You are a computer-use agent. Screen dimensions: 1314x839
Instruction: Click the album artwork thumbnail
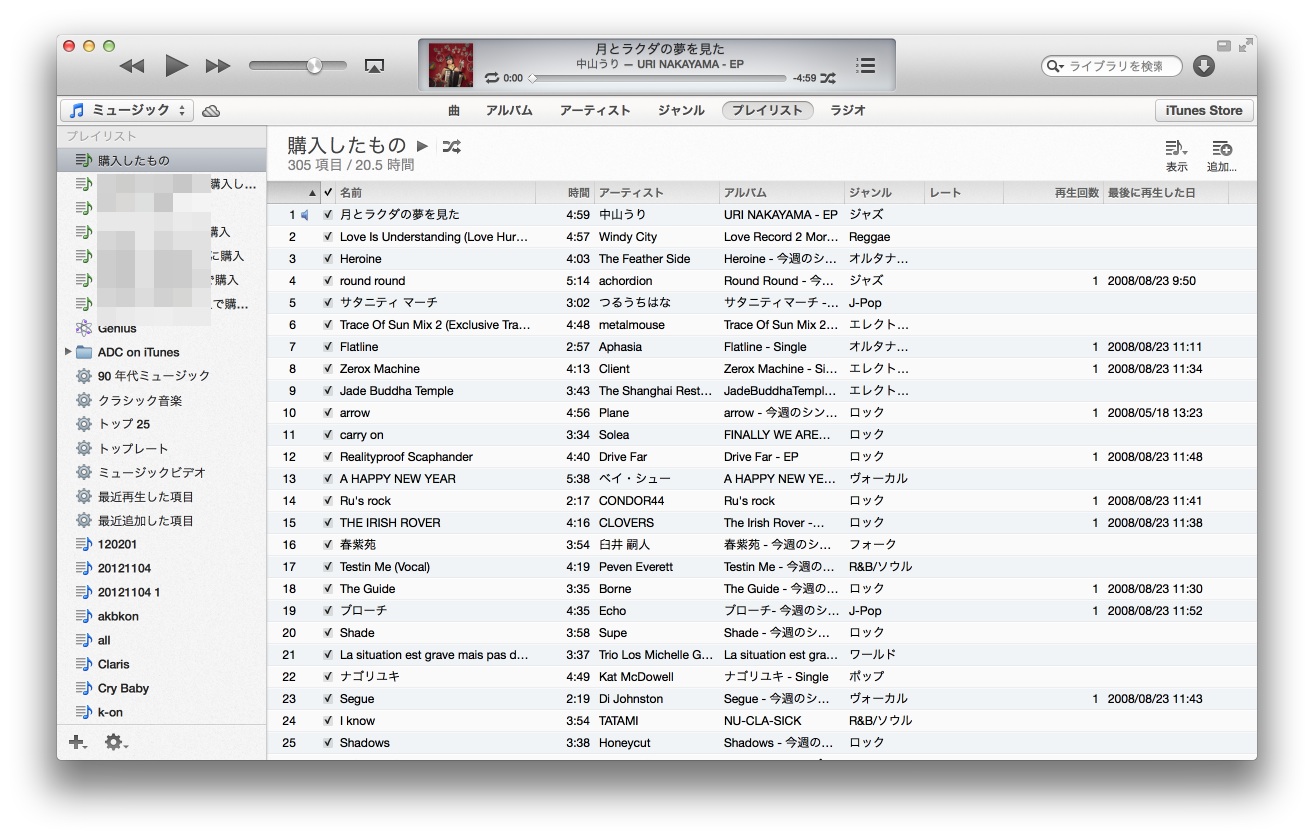coord(451,65)
